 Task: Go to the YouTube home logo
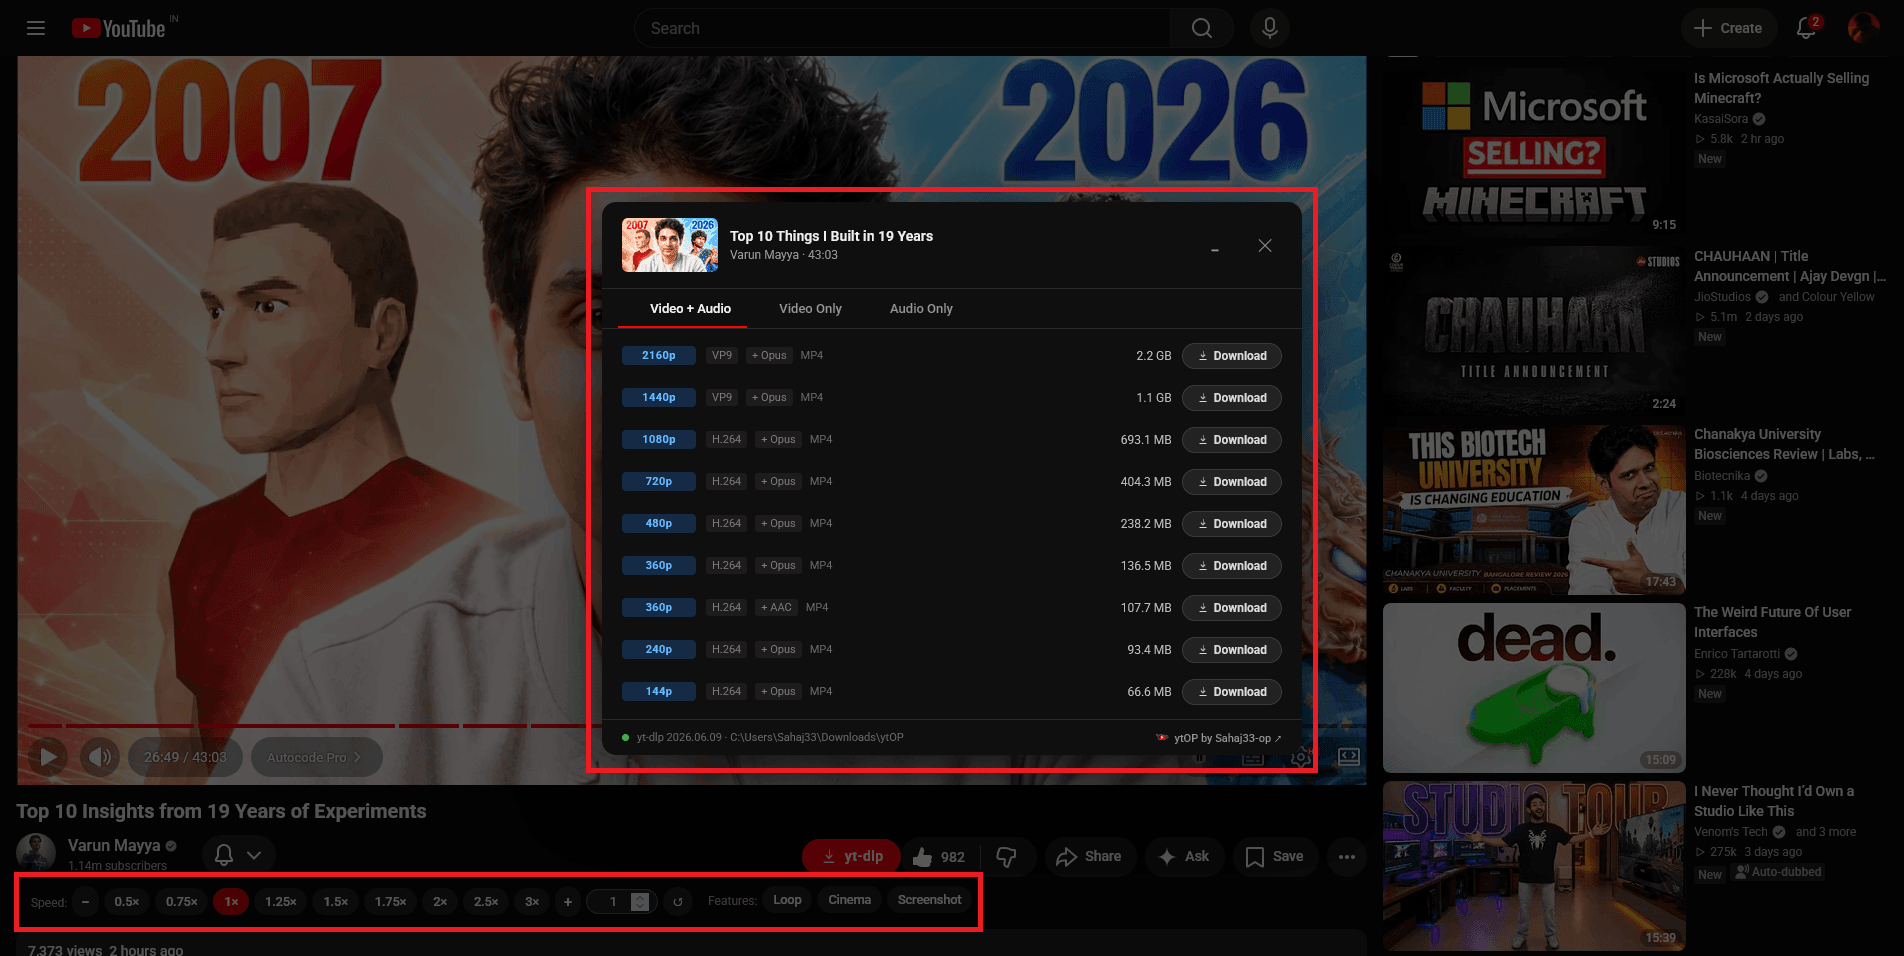tap(119, 28)
